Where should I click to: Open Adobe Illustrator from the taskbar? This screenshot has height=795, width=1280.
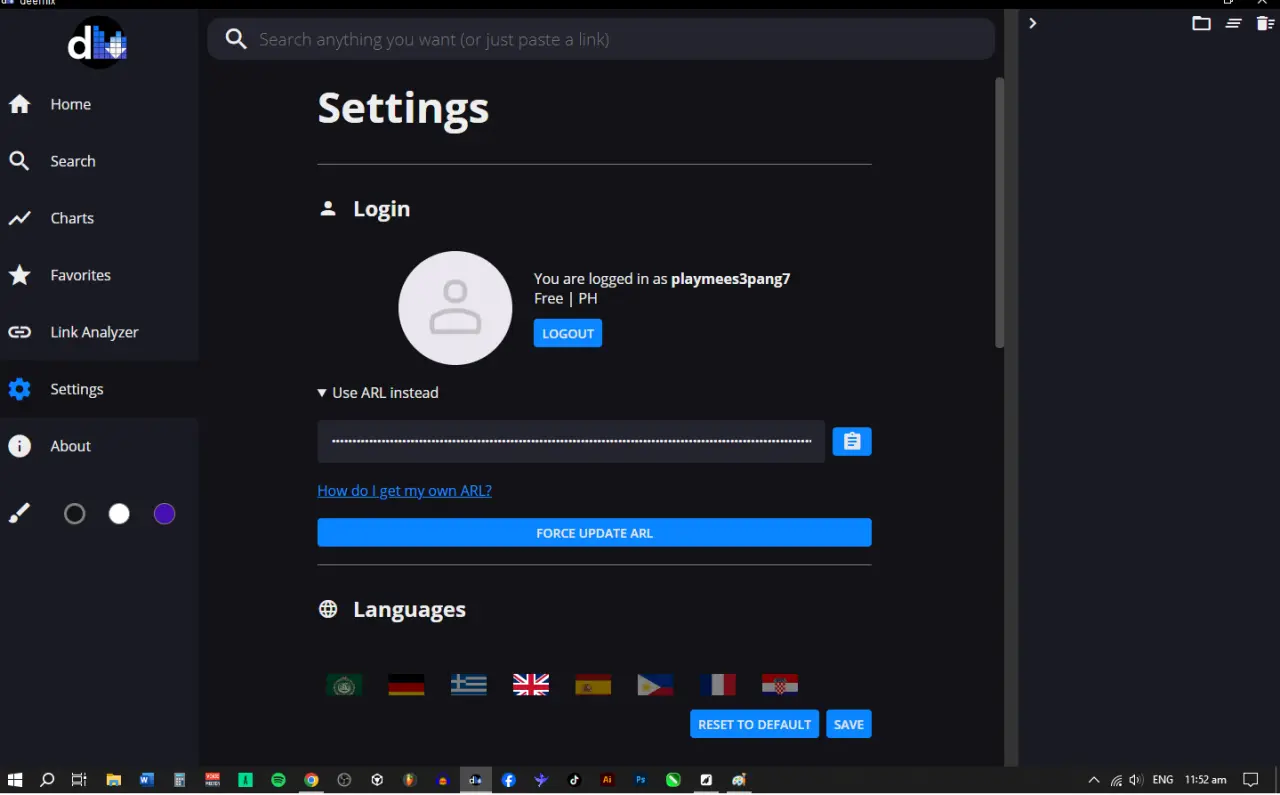(x=607, y=780)
